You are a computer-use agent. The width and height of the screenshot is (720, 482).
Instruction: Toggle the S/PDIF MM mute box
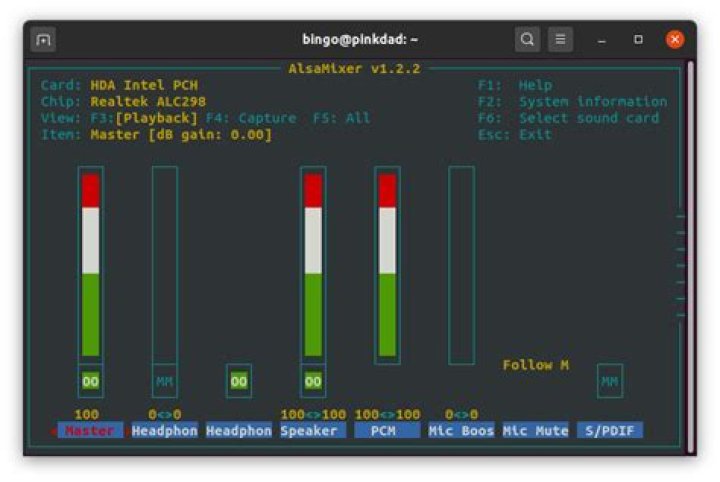point(610,381)
